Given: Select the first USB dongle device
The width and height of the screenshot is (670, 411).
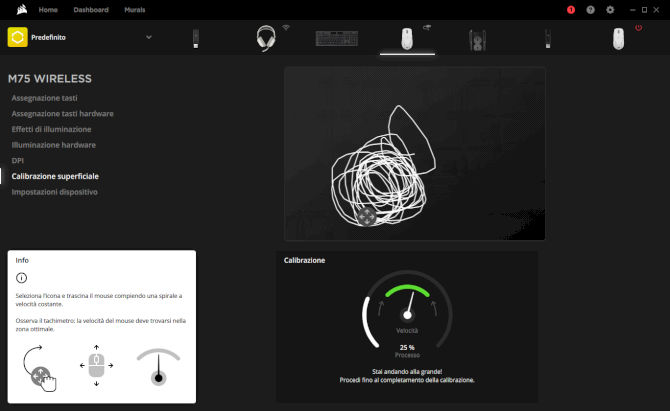Looking at the screenshot, I should 196,39.
